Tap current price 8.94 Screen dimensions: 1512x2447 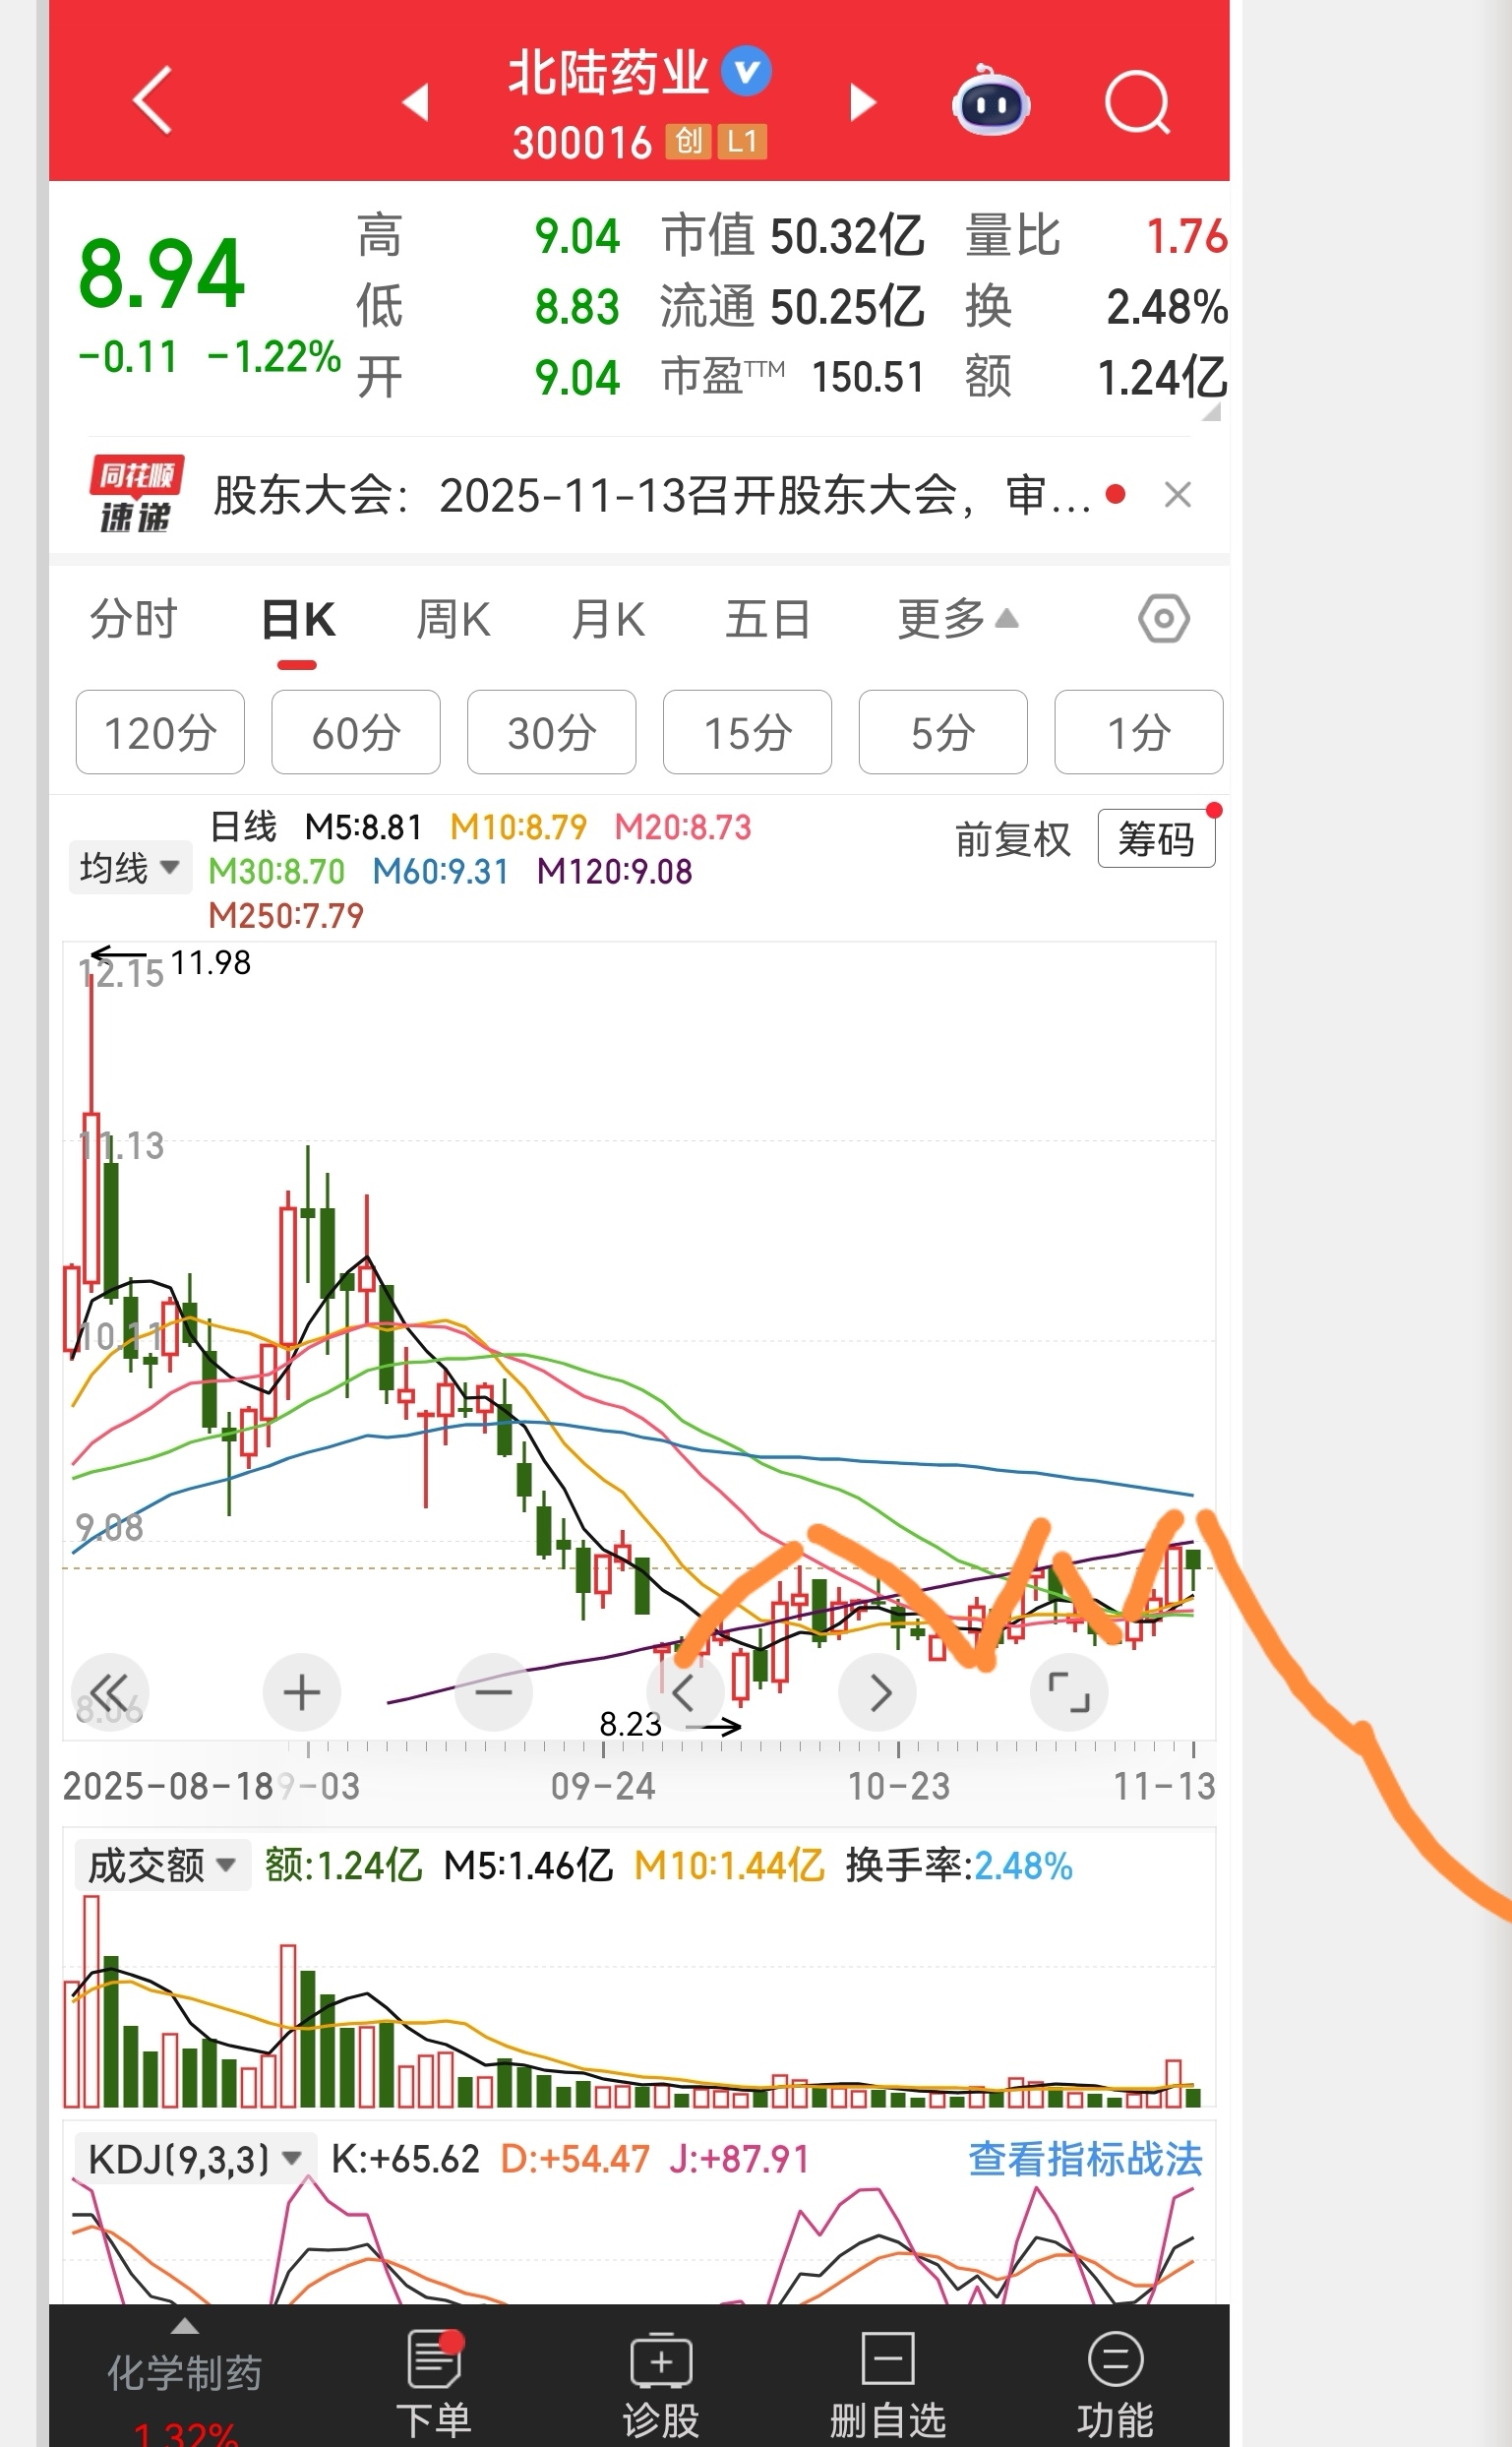(162, 273)
